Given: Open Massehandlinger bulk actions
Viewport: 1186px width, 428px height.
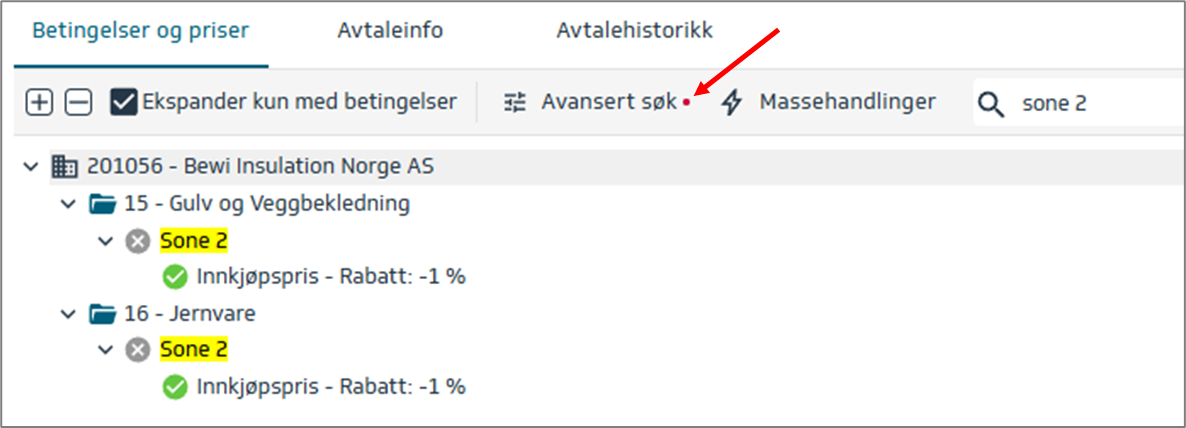Looking at the screenshot, I should pyautogui.click(x=846, y=102).
